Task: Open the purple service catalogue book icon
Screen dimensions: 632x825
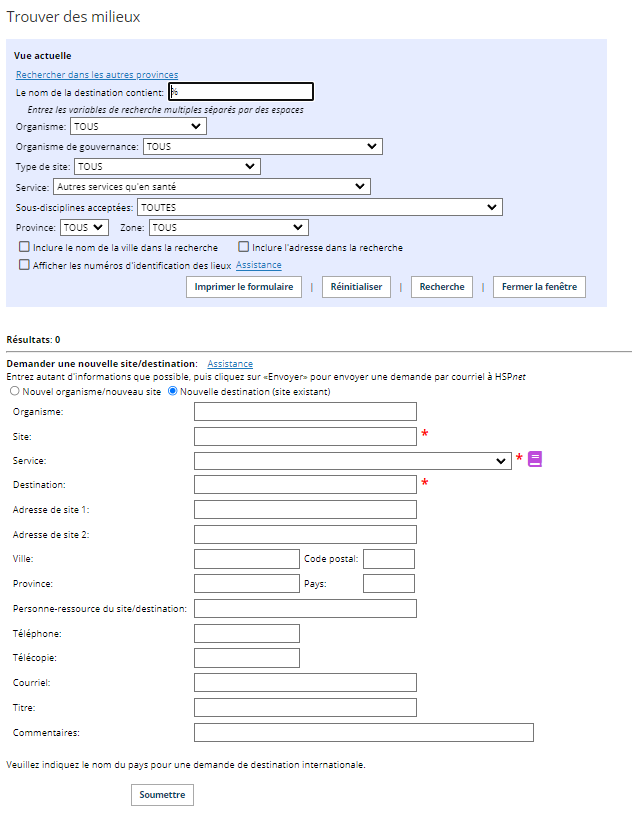Action: 535,459
